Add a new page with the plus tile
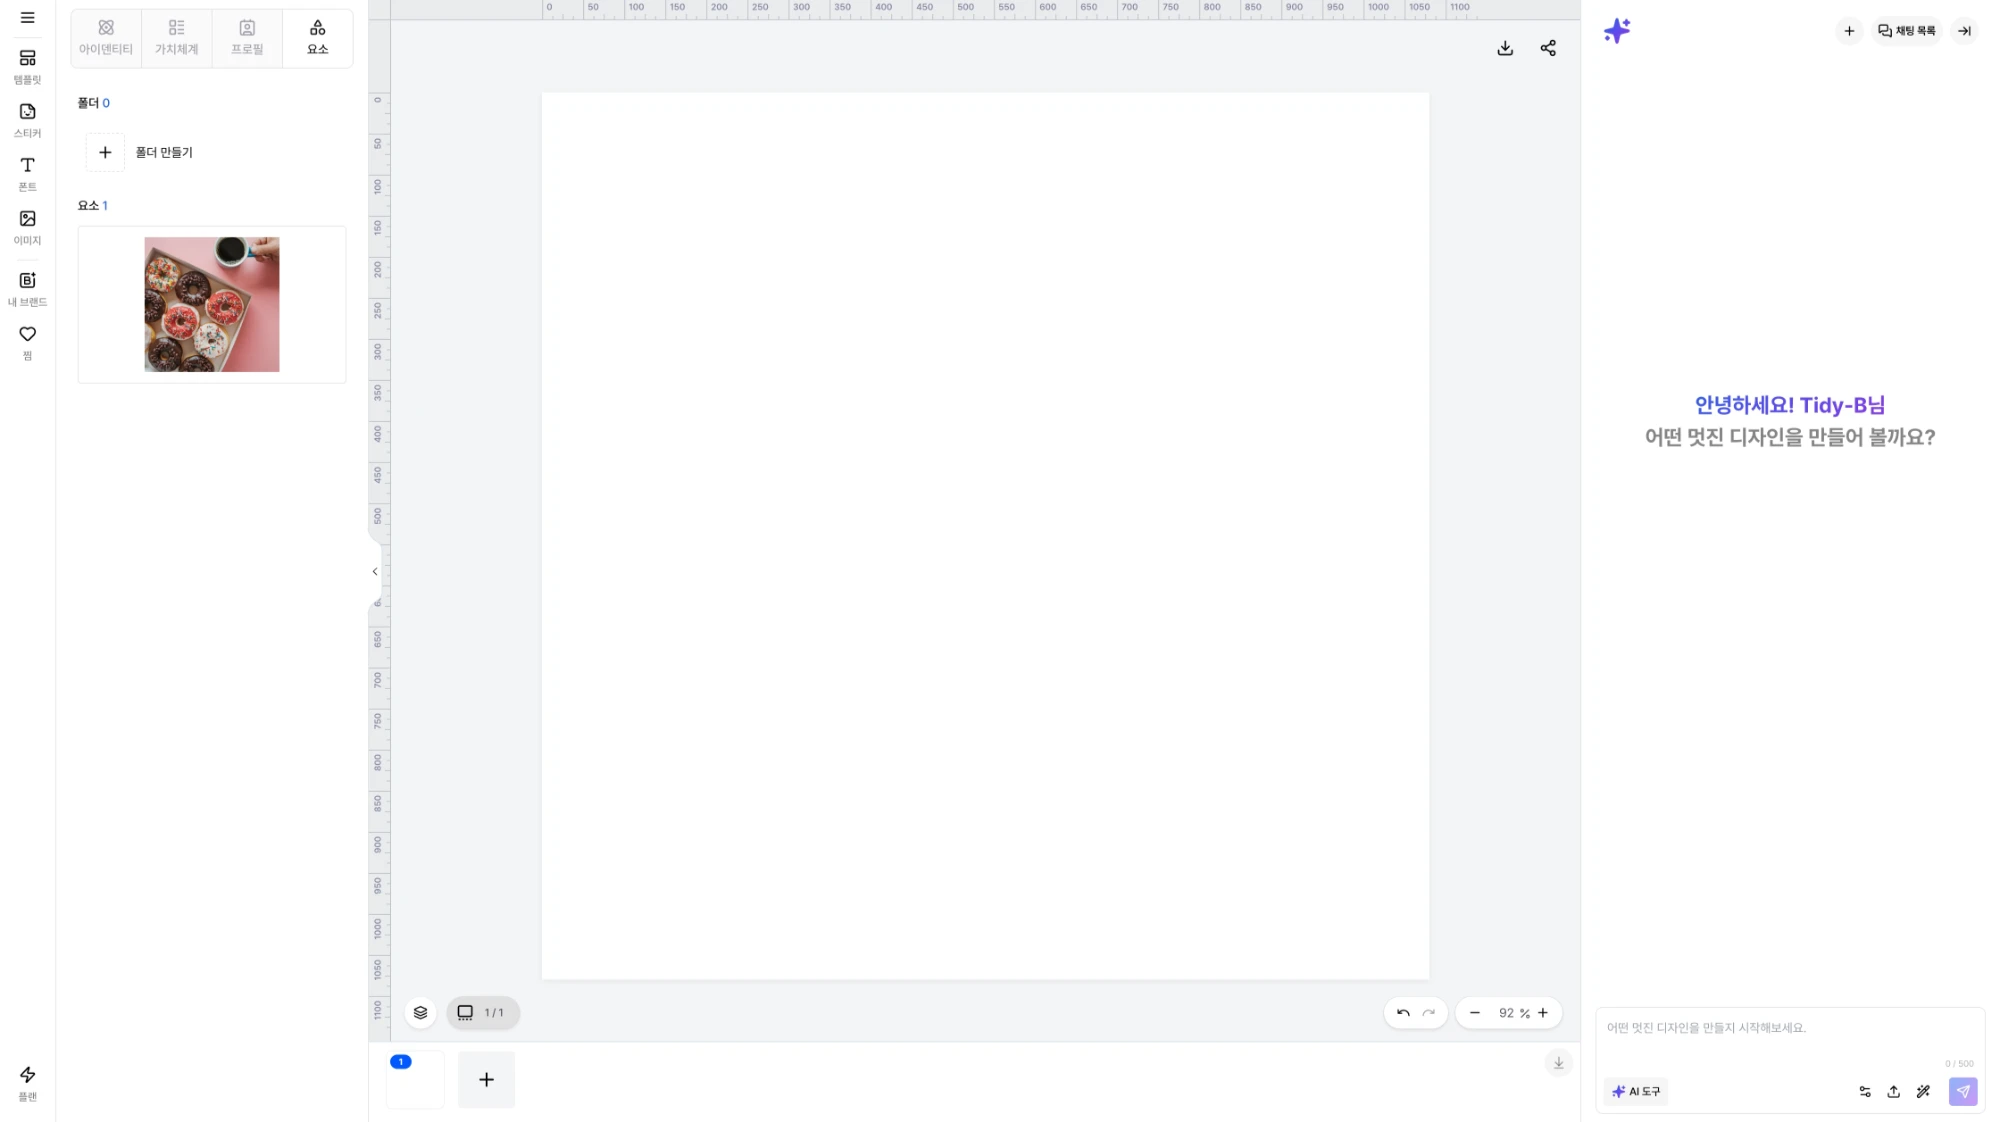 (x=486, y=1079)
